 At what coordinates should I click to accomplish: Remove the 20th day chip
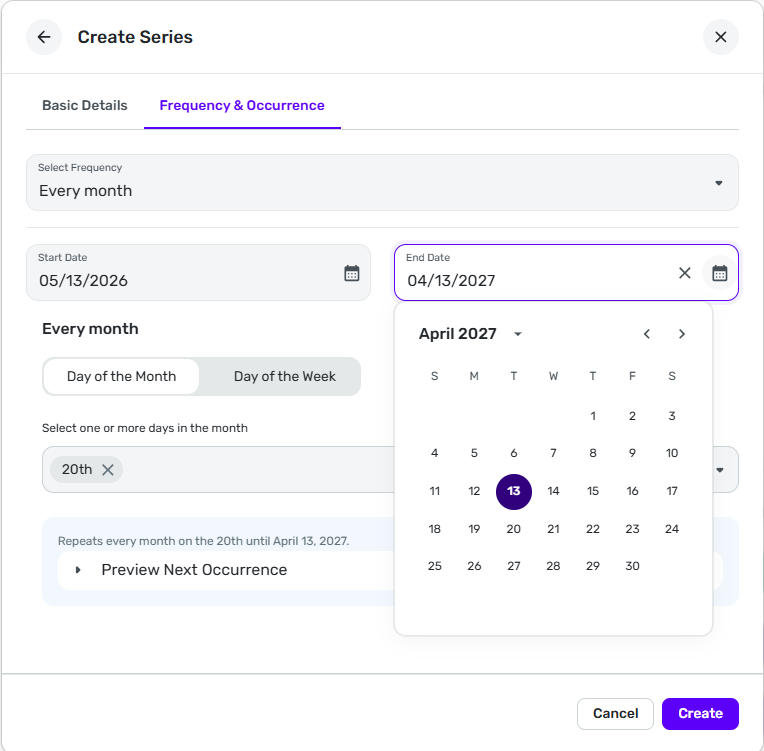[x=108, y=470]
